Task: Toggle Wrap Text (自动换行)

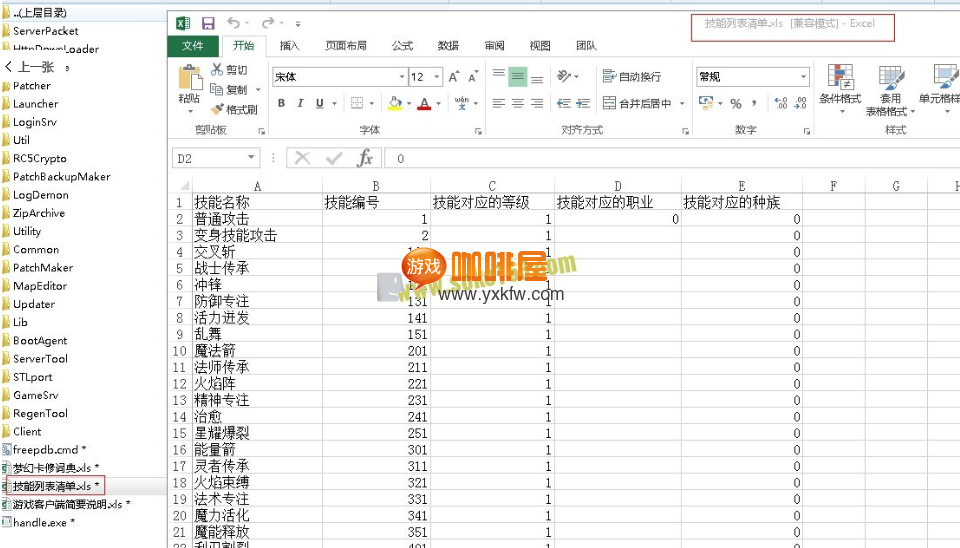Action: 631,77
